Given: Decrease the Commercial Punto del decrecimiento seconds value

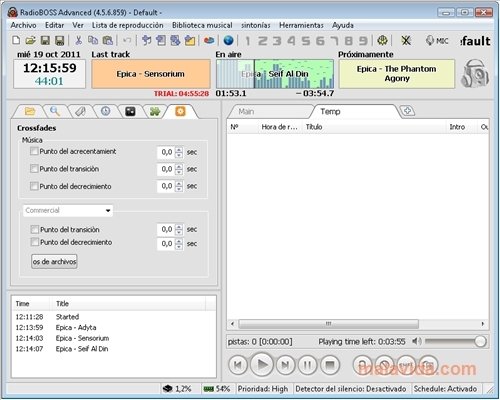Looking at the screenshot, I should pos(179,247).
